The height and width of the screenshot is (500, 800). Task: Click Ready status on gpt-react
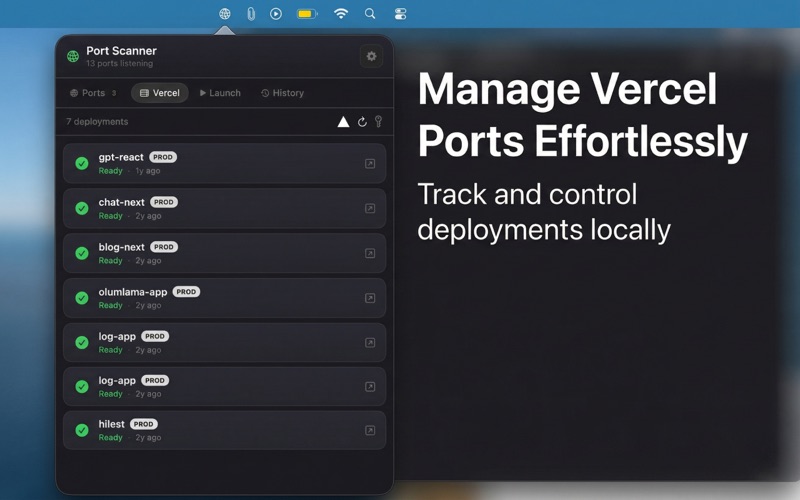click(110, 171)
